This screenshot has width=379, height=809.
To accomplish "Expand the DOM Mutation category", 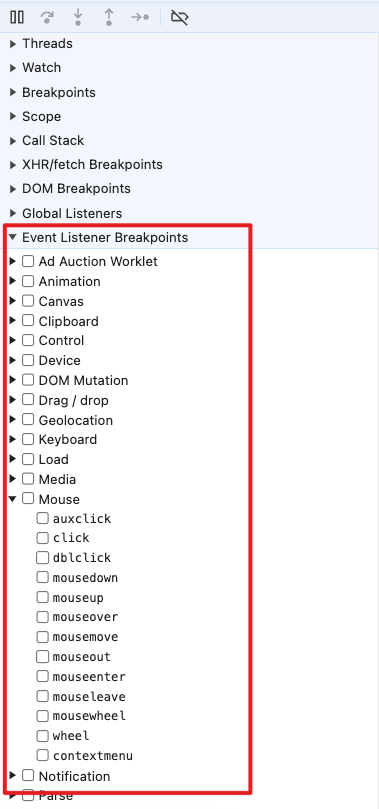I will 13,380.
